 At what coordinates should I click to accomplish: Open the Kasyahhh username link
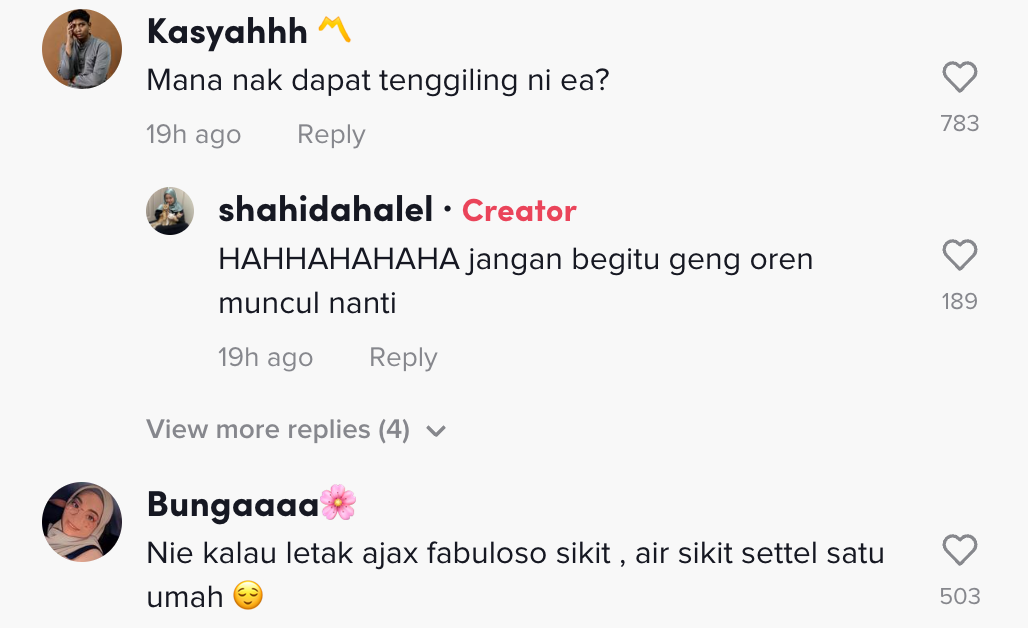pos(227,31)
